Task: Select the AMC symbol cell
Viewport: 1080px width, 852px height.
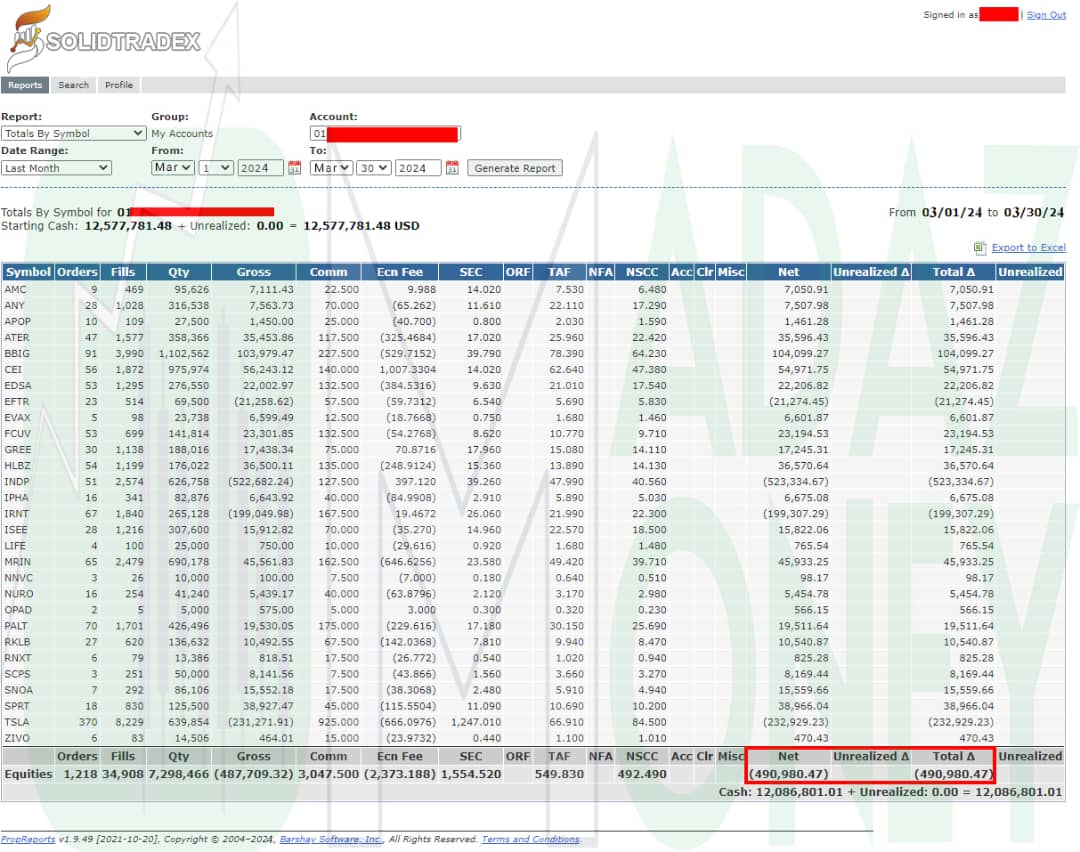Action: (15, 290)
